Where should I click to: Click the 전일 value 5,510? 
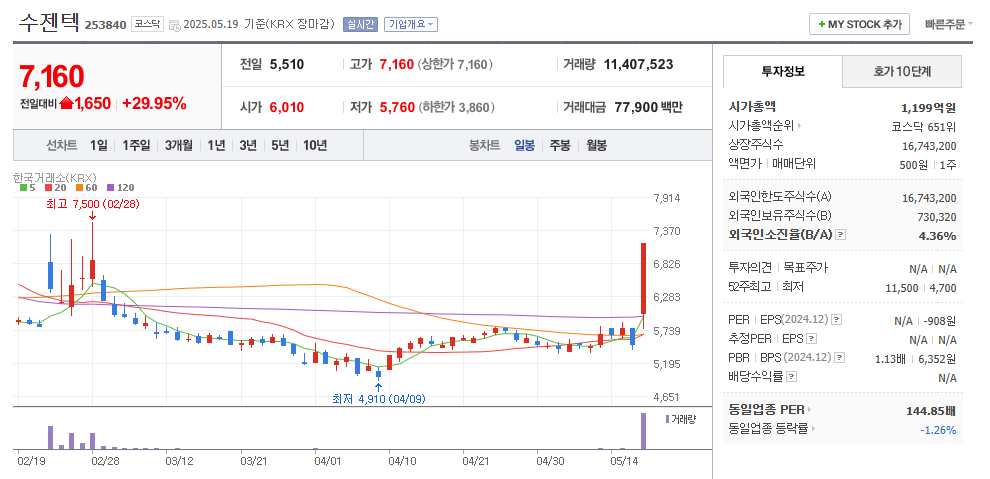point(287,64)
